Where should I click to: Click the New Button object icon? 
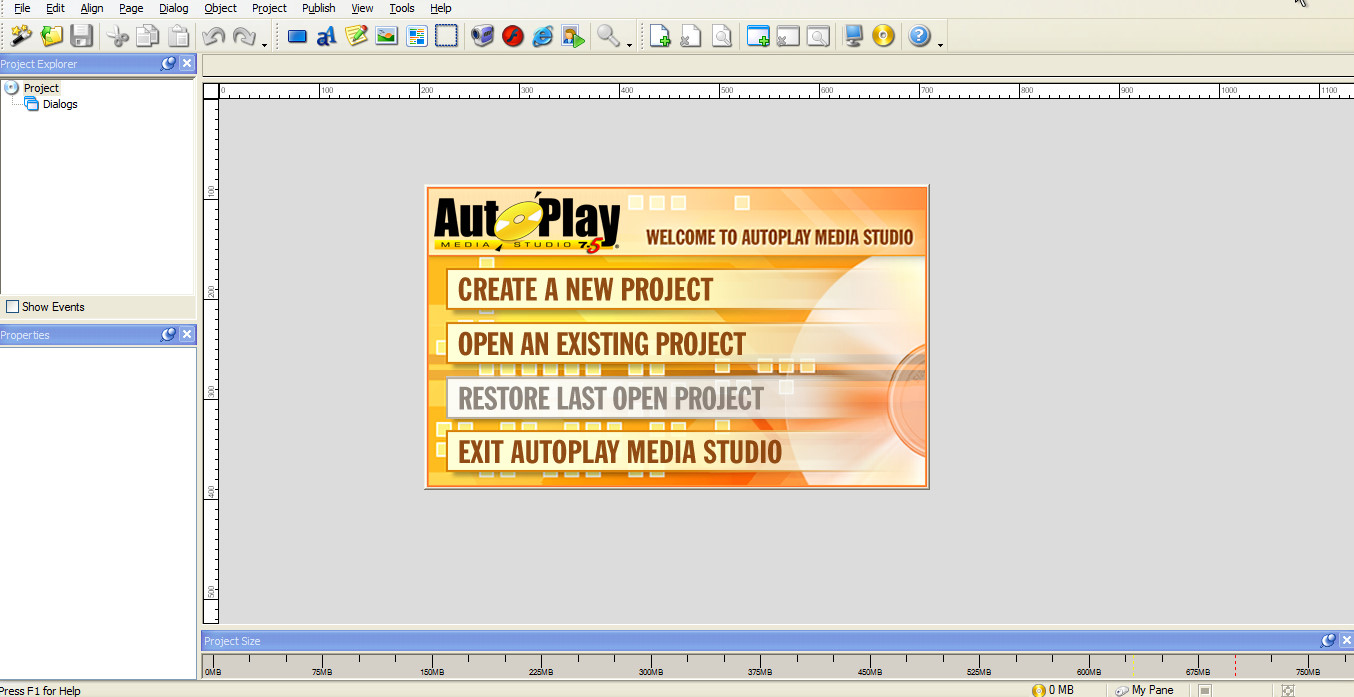tap(297, 37)
